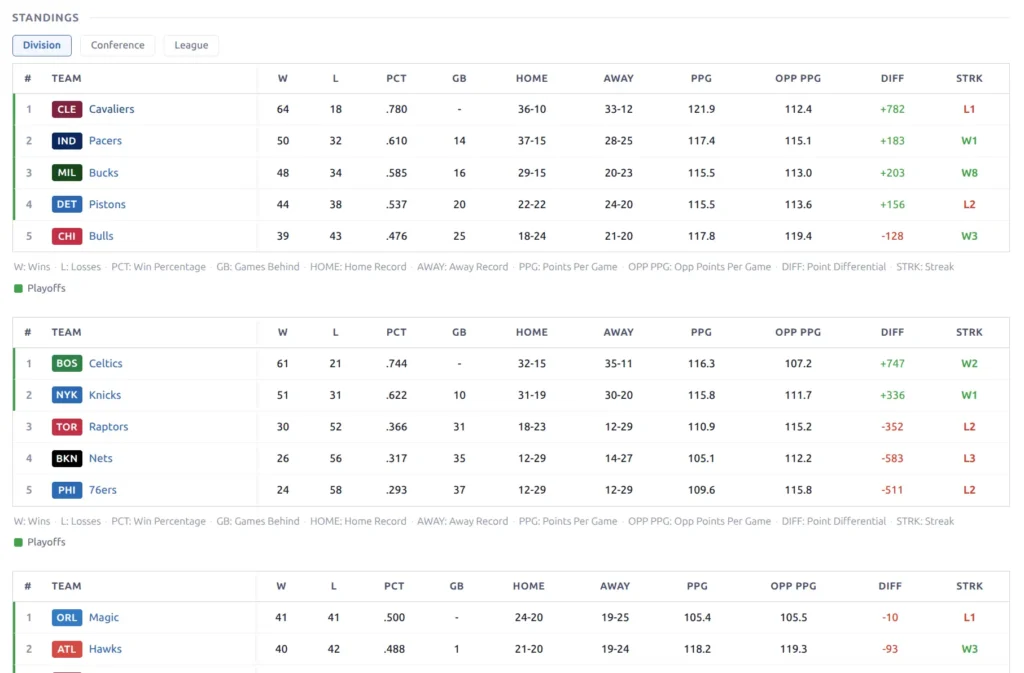Click the BKN team badge
The image size is (1024, 673).
tap(67, 458)
